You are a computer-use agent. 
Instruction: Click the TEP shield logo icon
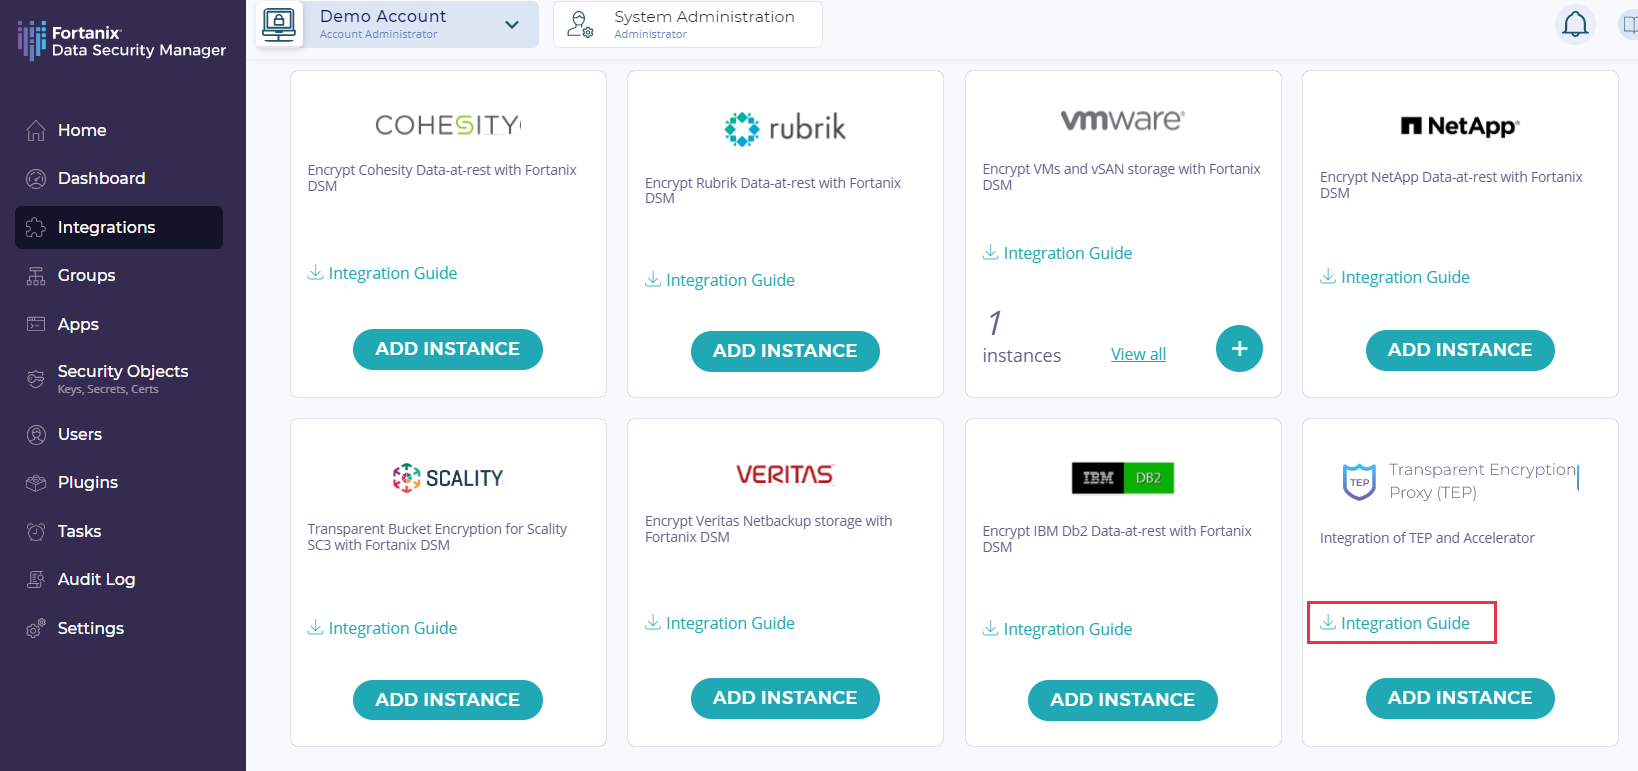tap(1359, 481)
